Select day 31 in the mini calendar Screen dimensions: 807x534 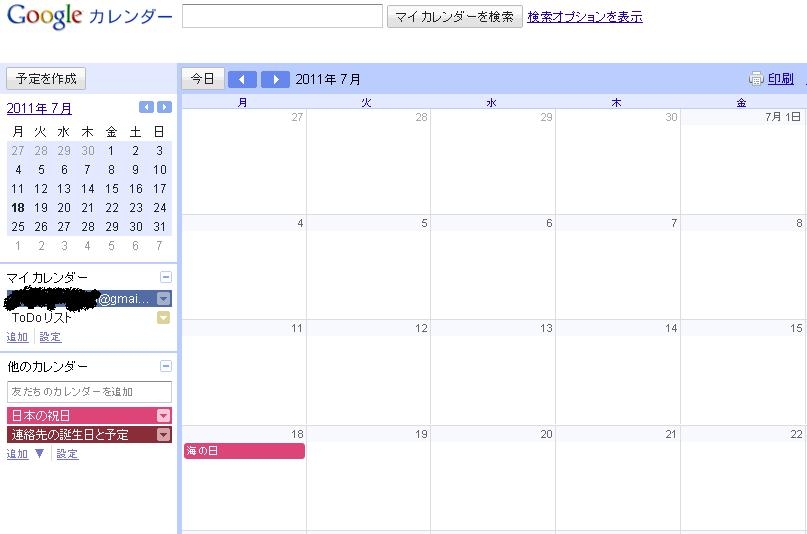(x=160, y=227)
